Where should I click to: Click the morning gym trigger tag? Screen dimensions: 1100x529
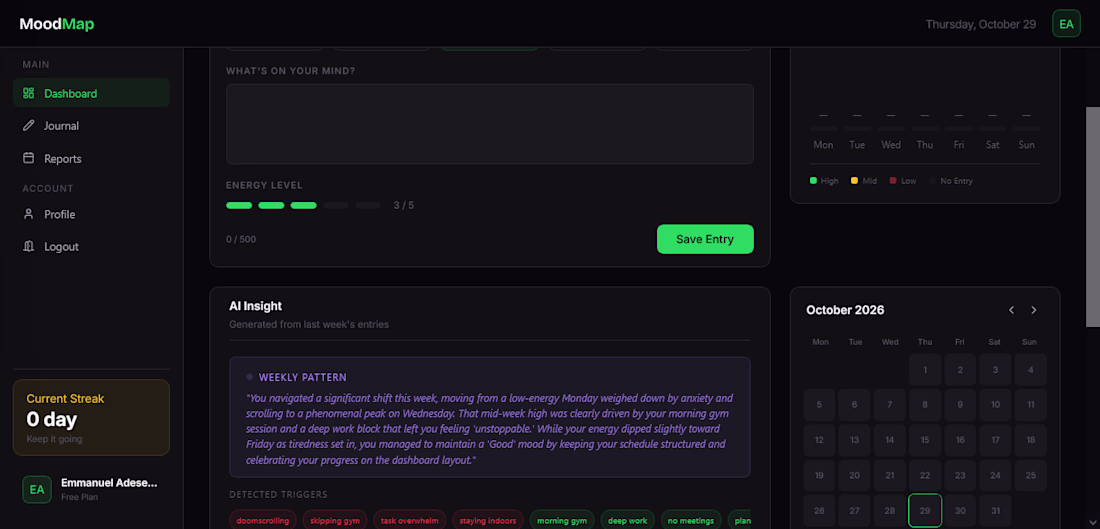point(562,521)
